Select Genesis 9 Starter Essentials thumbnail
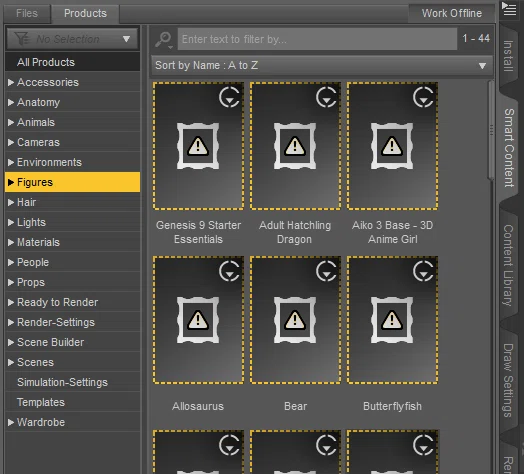 pos(199,146)
